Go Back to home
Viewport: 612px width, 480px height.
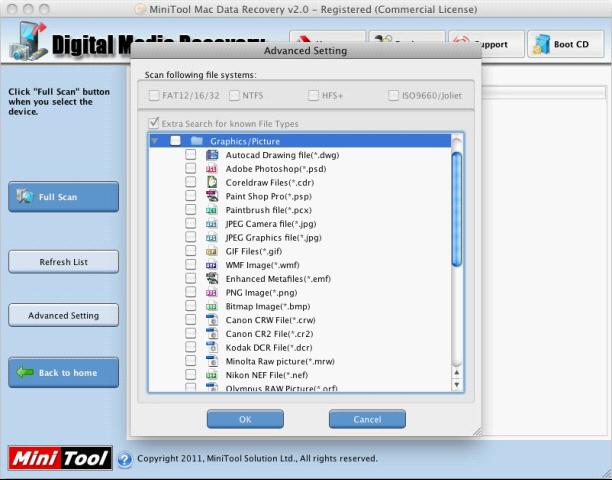point(64,373)
